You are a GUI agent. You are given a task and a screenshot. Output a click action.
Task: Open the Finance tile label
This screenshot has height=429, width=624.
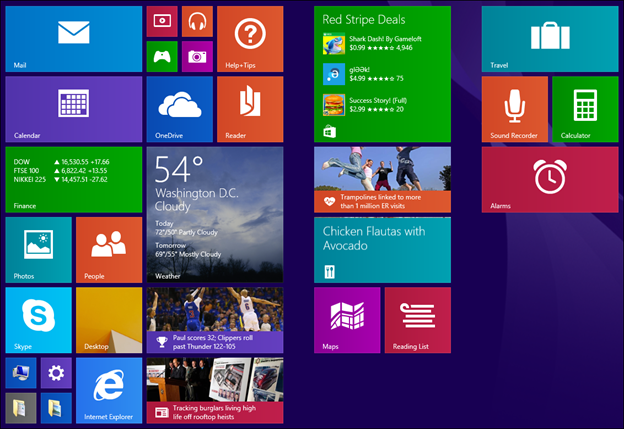coord(25,206)
